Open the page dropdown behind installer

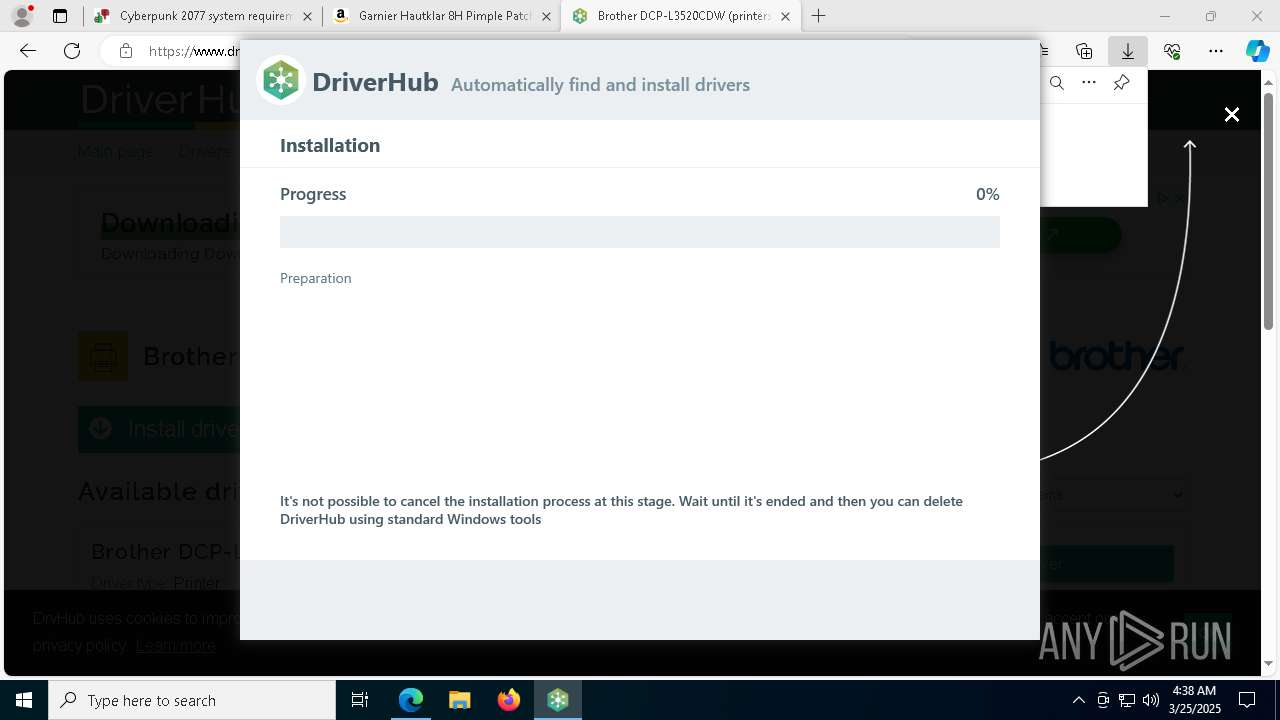1112,494
